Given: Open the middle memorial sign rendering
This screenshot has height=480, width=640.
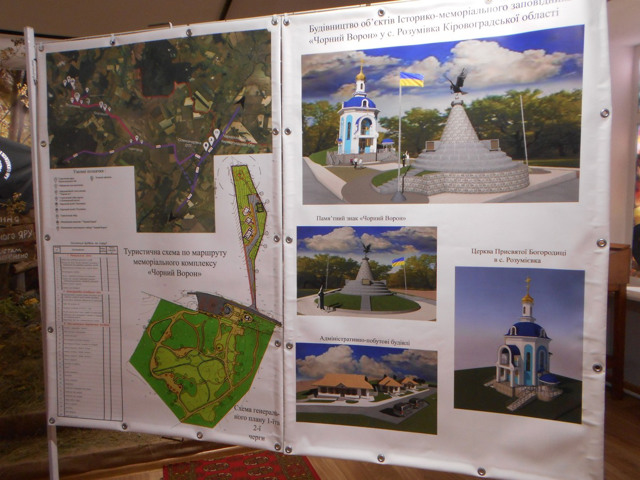Looking at the screenshot, I should (x=366, y=272).
